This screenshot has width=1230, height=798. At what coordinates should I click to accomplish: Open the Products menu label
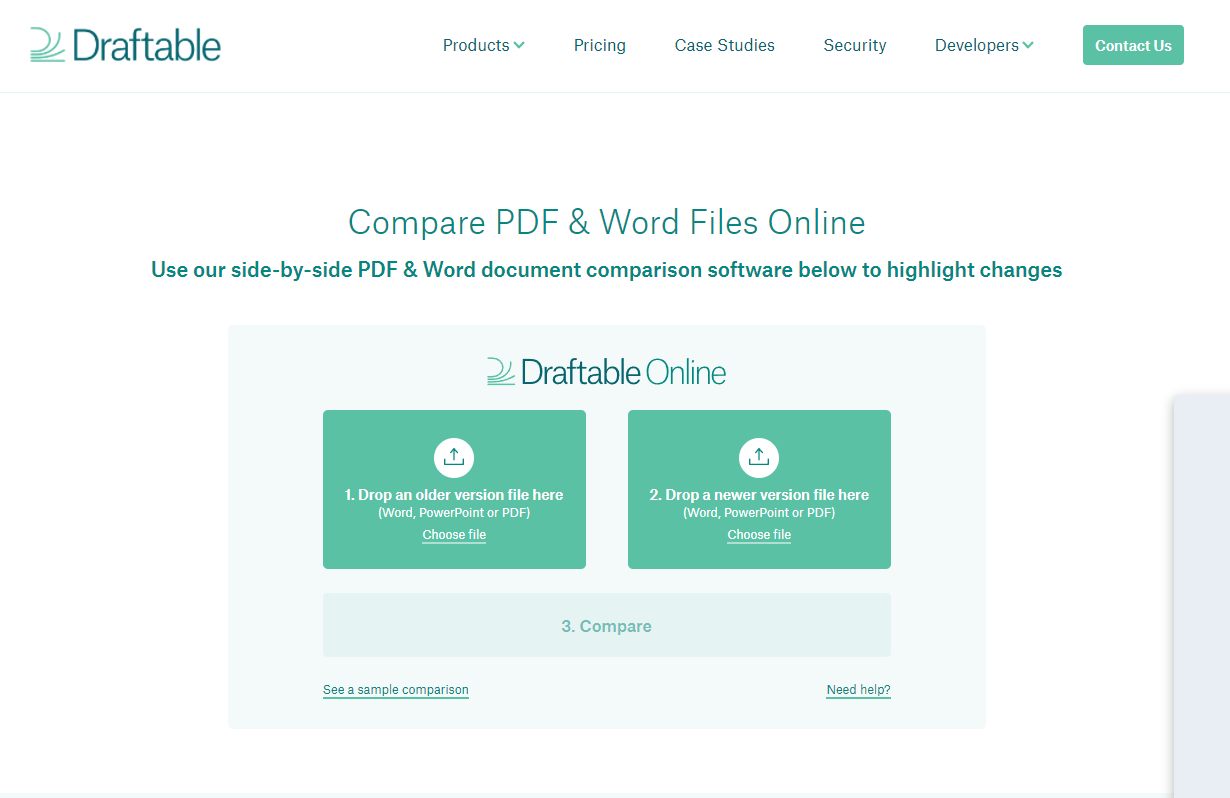476,45
